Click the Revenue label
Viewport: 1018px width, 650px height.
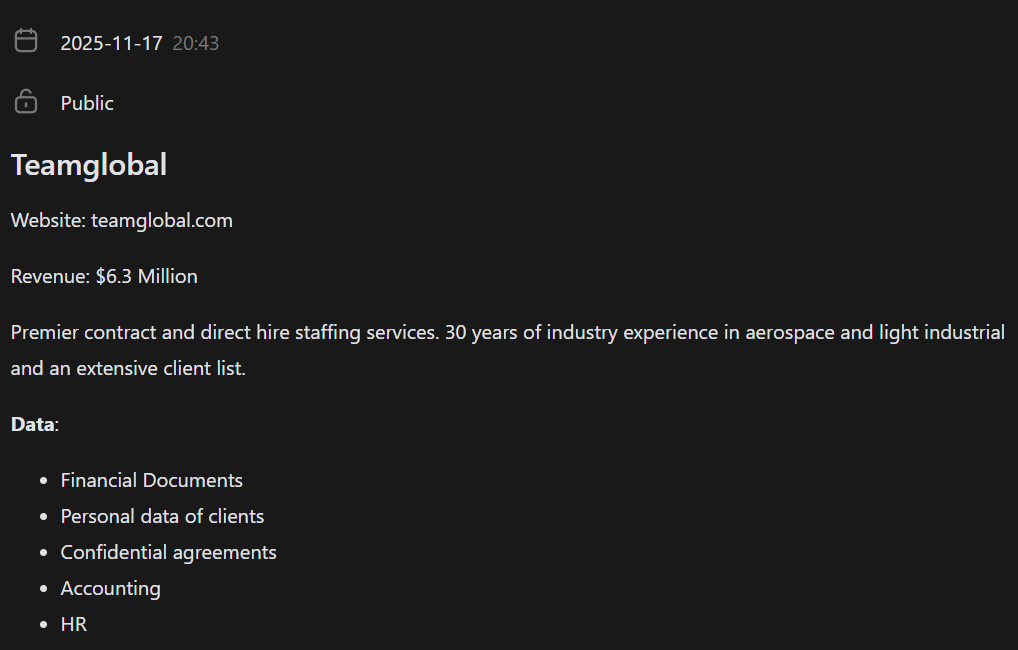tap(50, 276)
